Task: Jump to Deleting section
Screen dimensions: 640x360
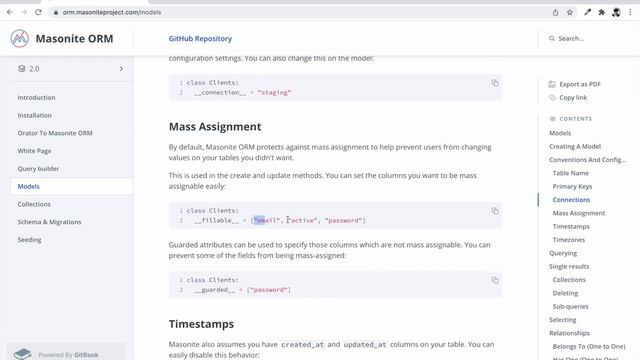Action: [x=565, y=293]
